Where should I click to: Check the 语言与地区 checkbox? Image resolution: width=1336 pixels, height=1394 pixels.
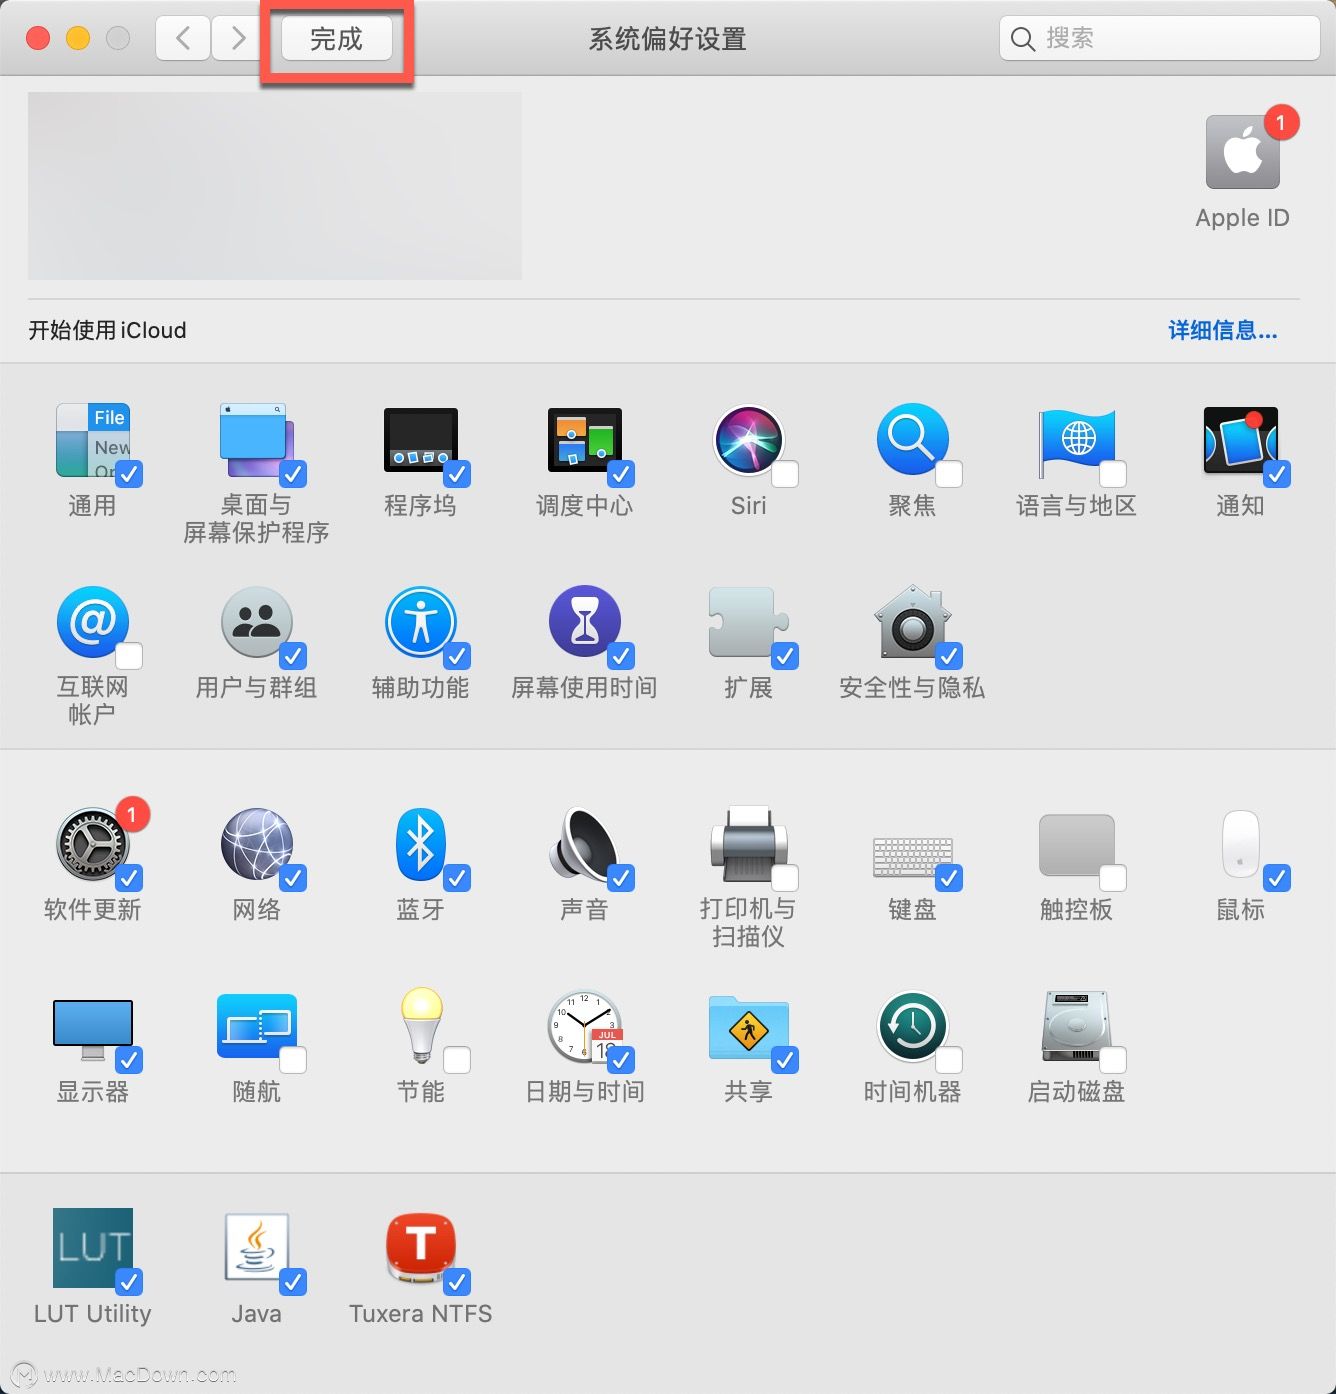coord(1114,474)
